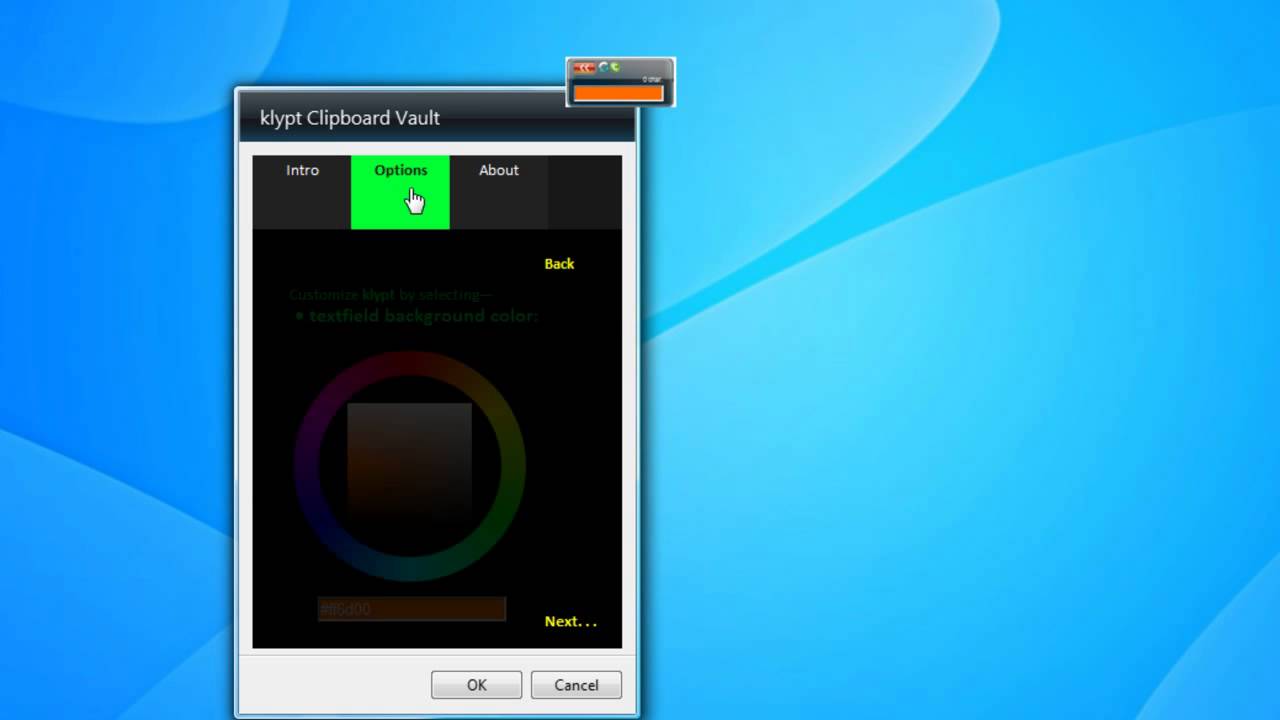Click the "klypt Clipboard Vault" title text
Screen dimensions: 1280x720
(350, 118)
